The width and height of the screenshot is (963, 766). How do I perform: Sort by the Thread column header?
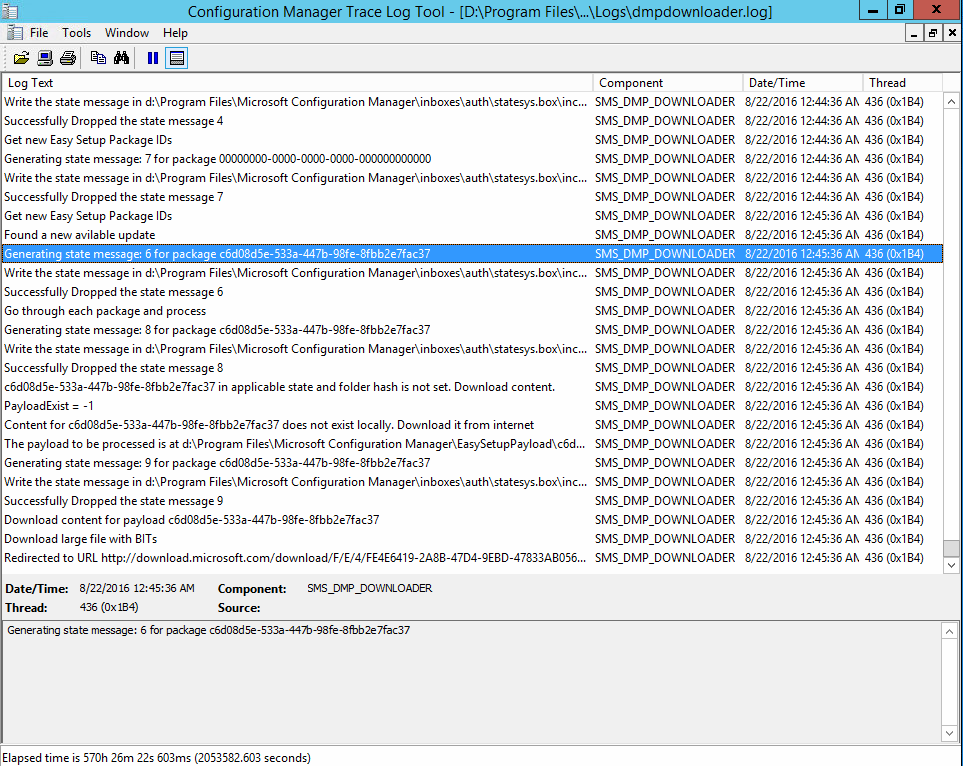[x=902, y=83]
